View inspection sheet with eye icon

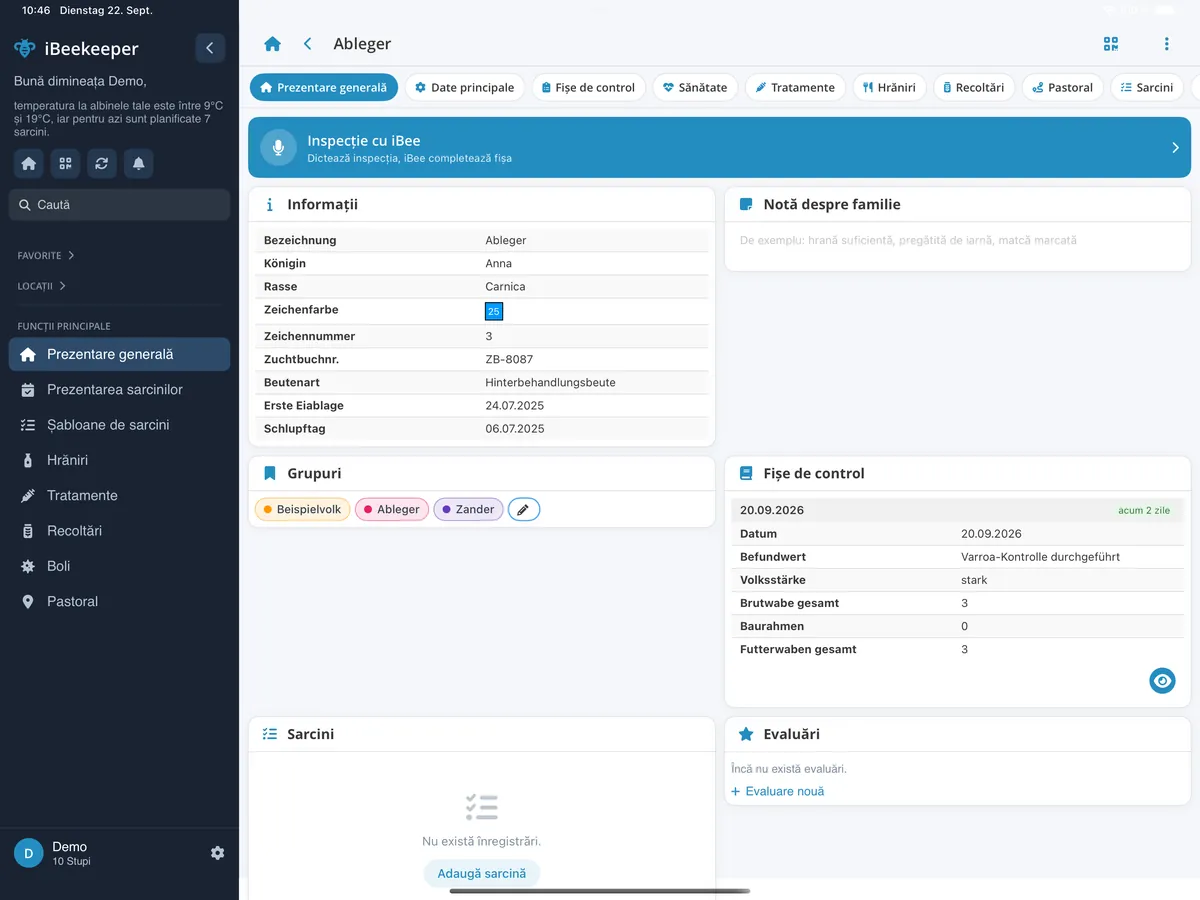click(1162, 681)
